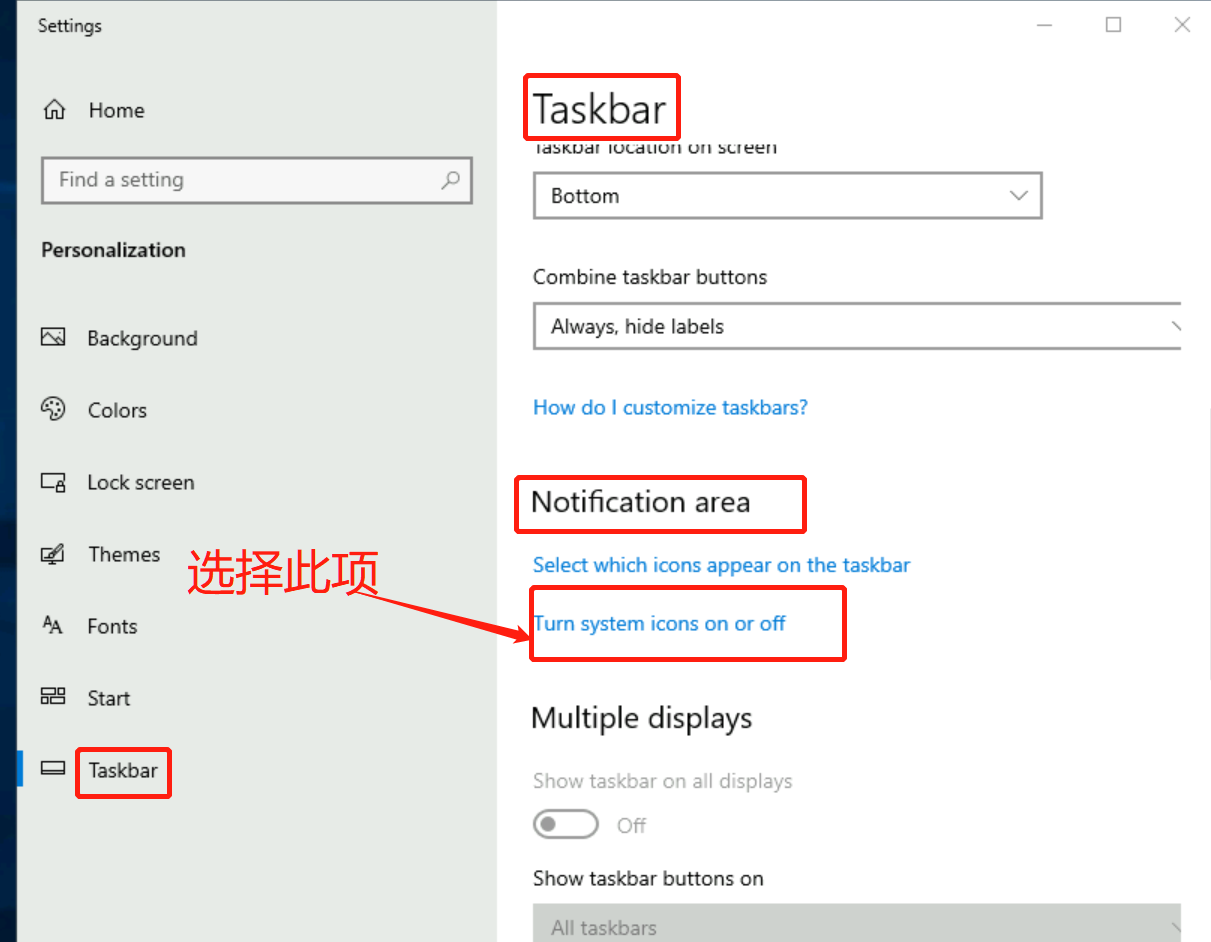Click the Fonts icon
The image size is (1211, 942).
click(53, 626)
